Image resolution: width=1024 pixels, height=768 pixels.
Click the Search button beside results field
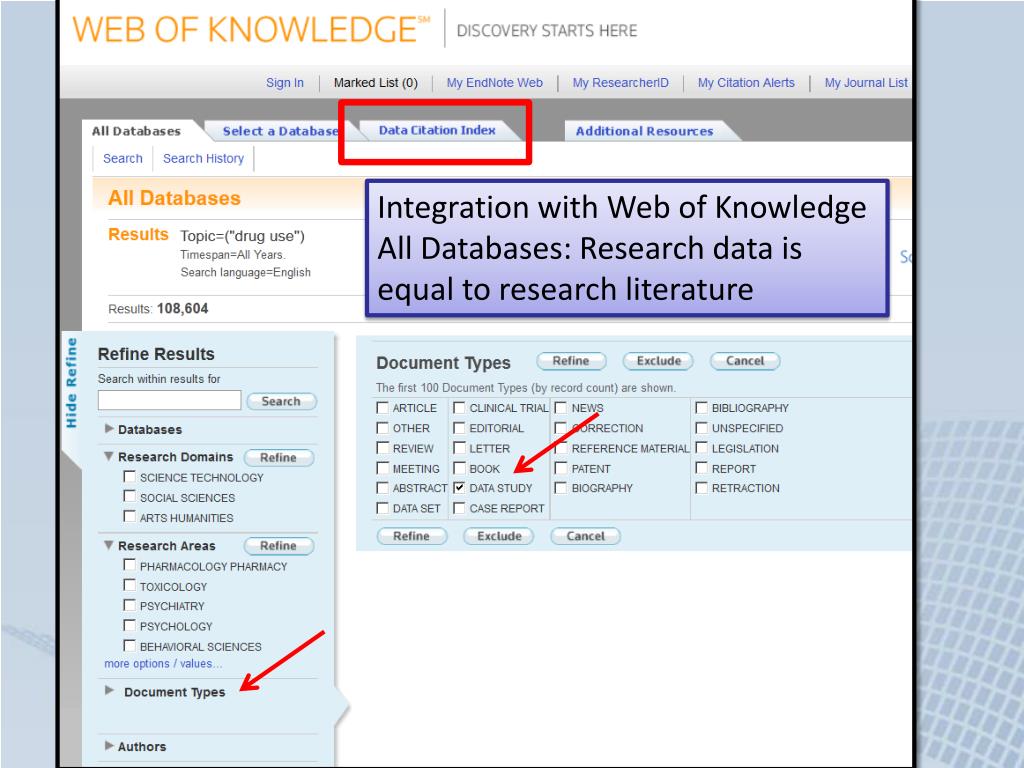tap(281, 401)
